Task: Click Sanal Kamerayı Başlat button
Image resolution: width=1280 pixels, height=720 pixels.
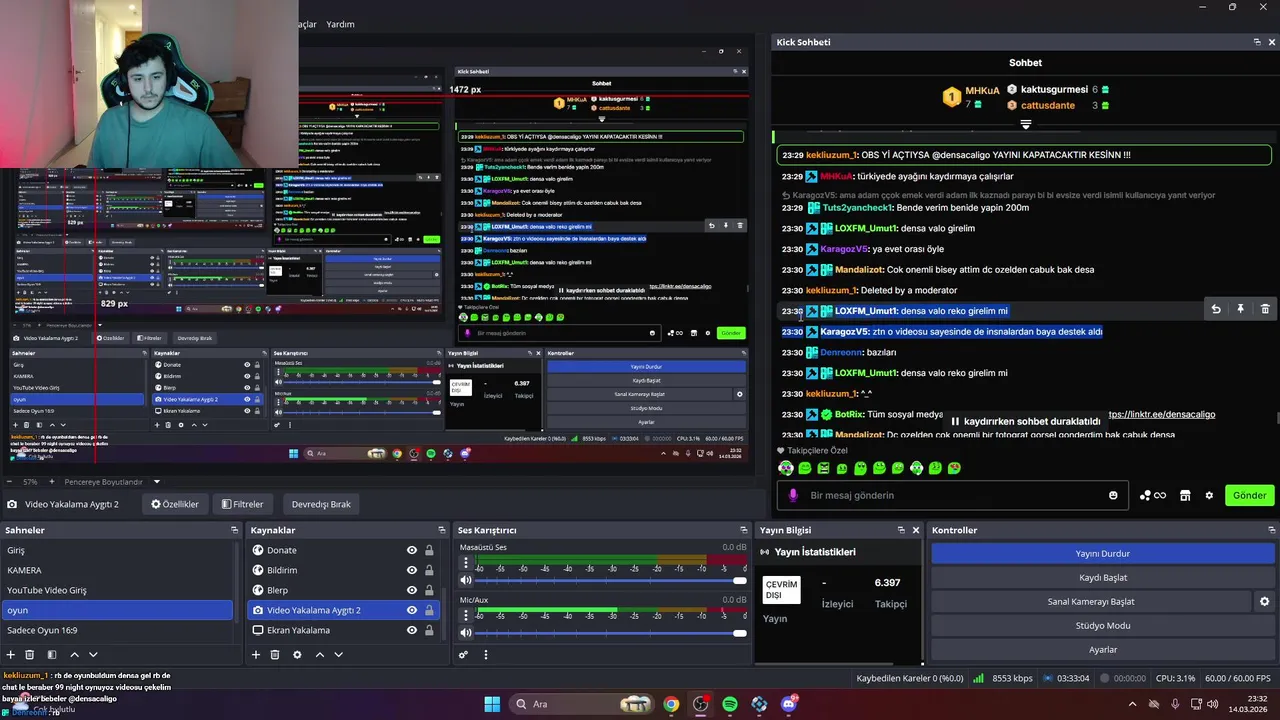Action: click(x=1091, y=602)
